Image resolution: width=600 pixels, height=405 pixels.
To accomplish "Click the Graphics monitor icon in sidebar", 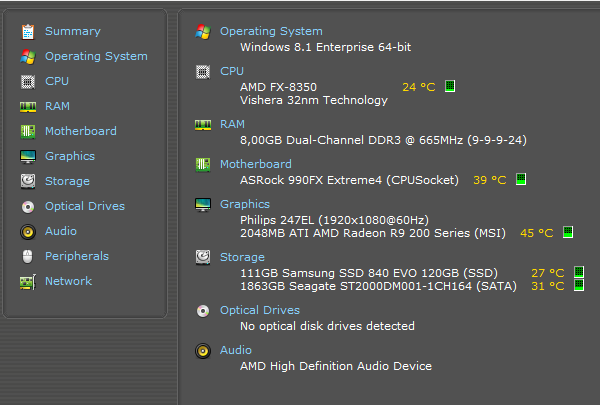I will (27, 156).
